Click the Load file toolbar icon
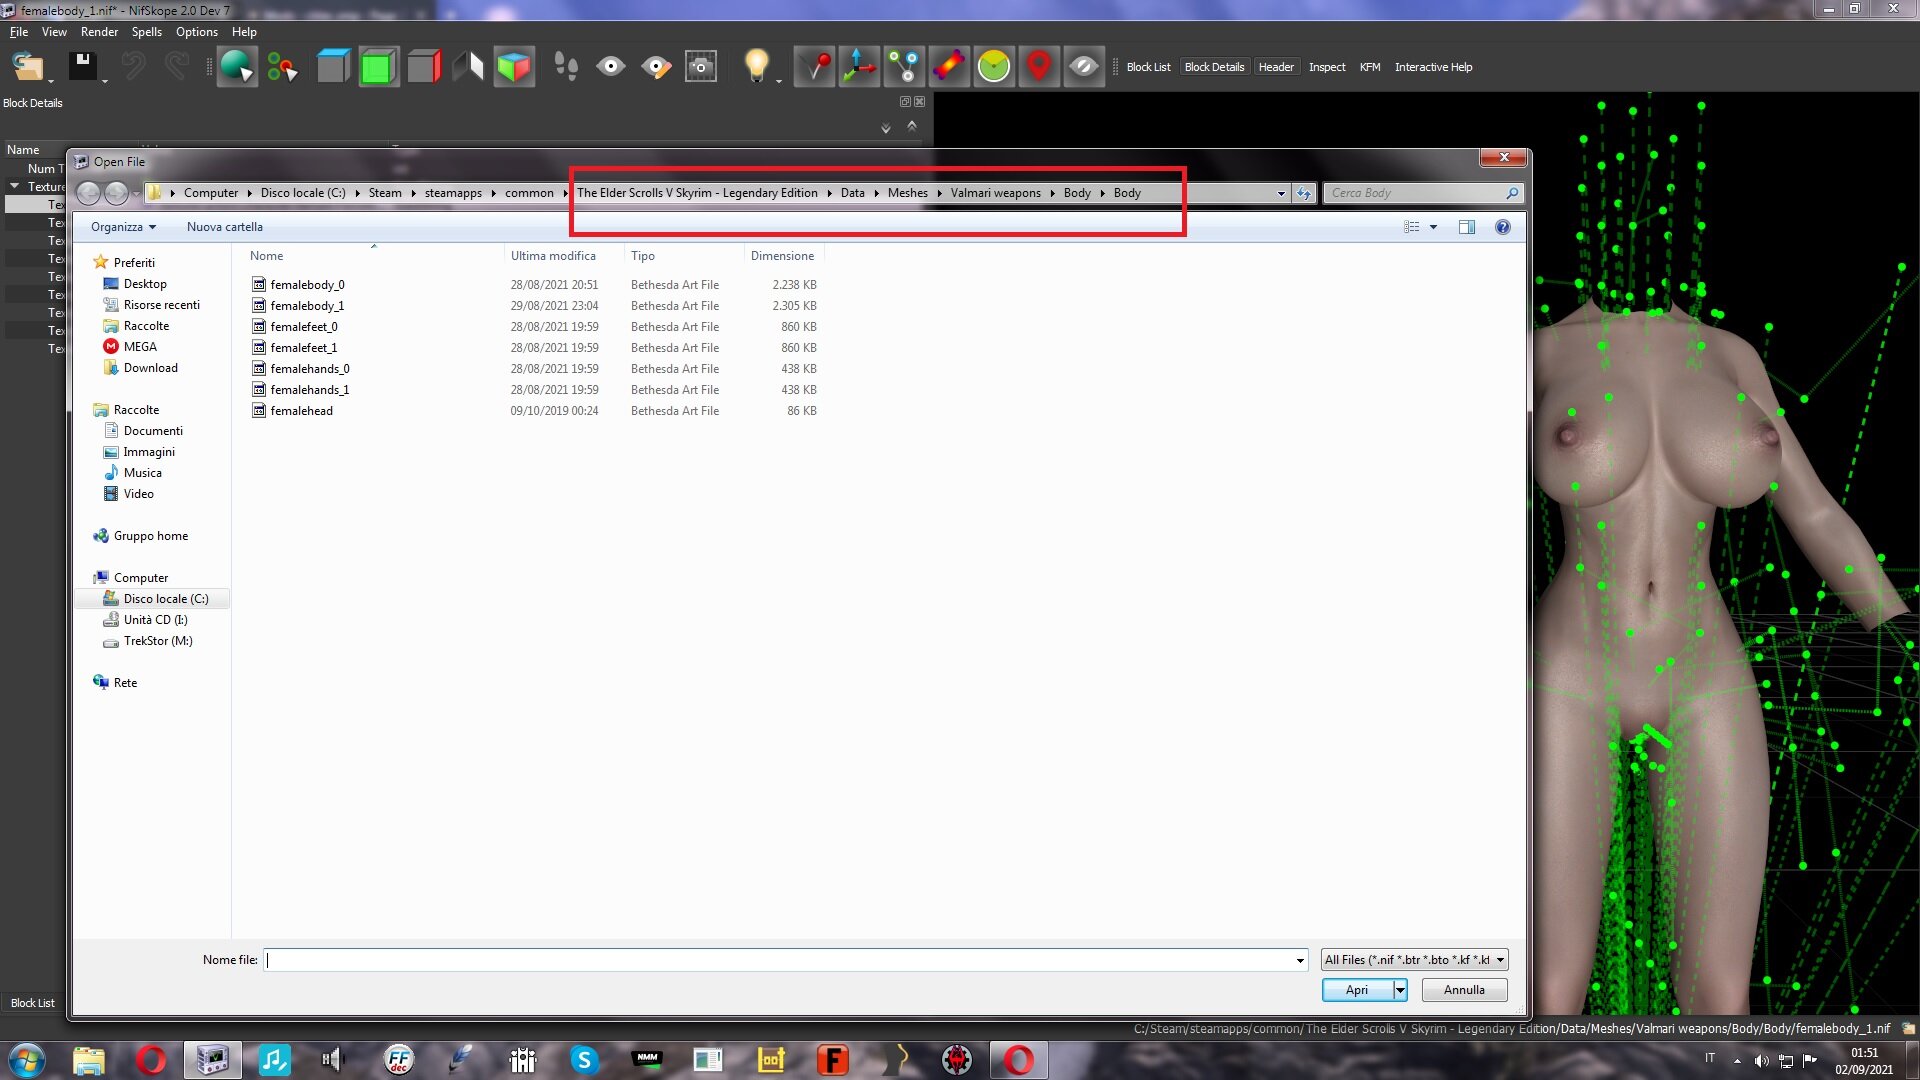This screenshot has height=1080, width=1920. (x=27, y=67)
